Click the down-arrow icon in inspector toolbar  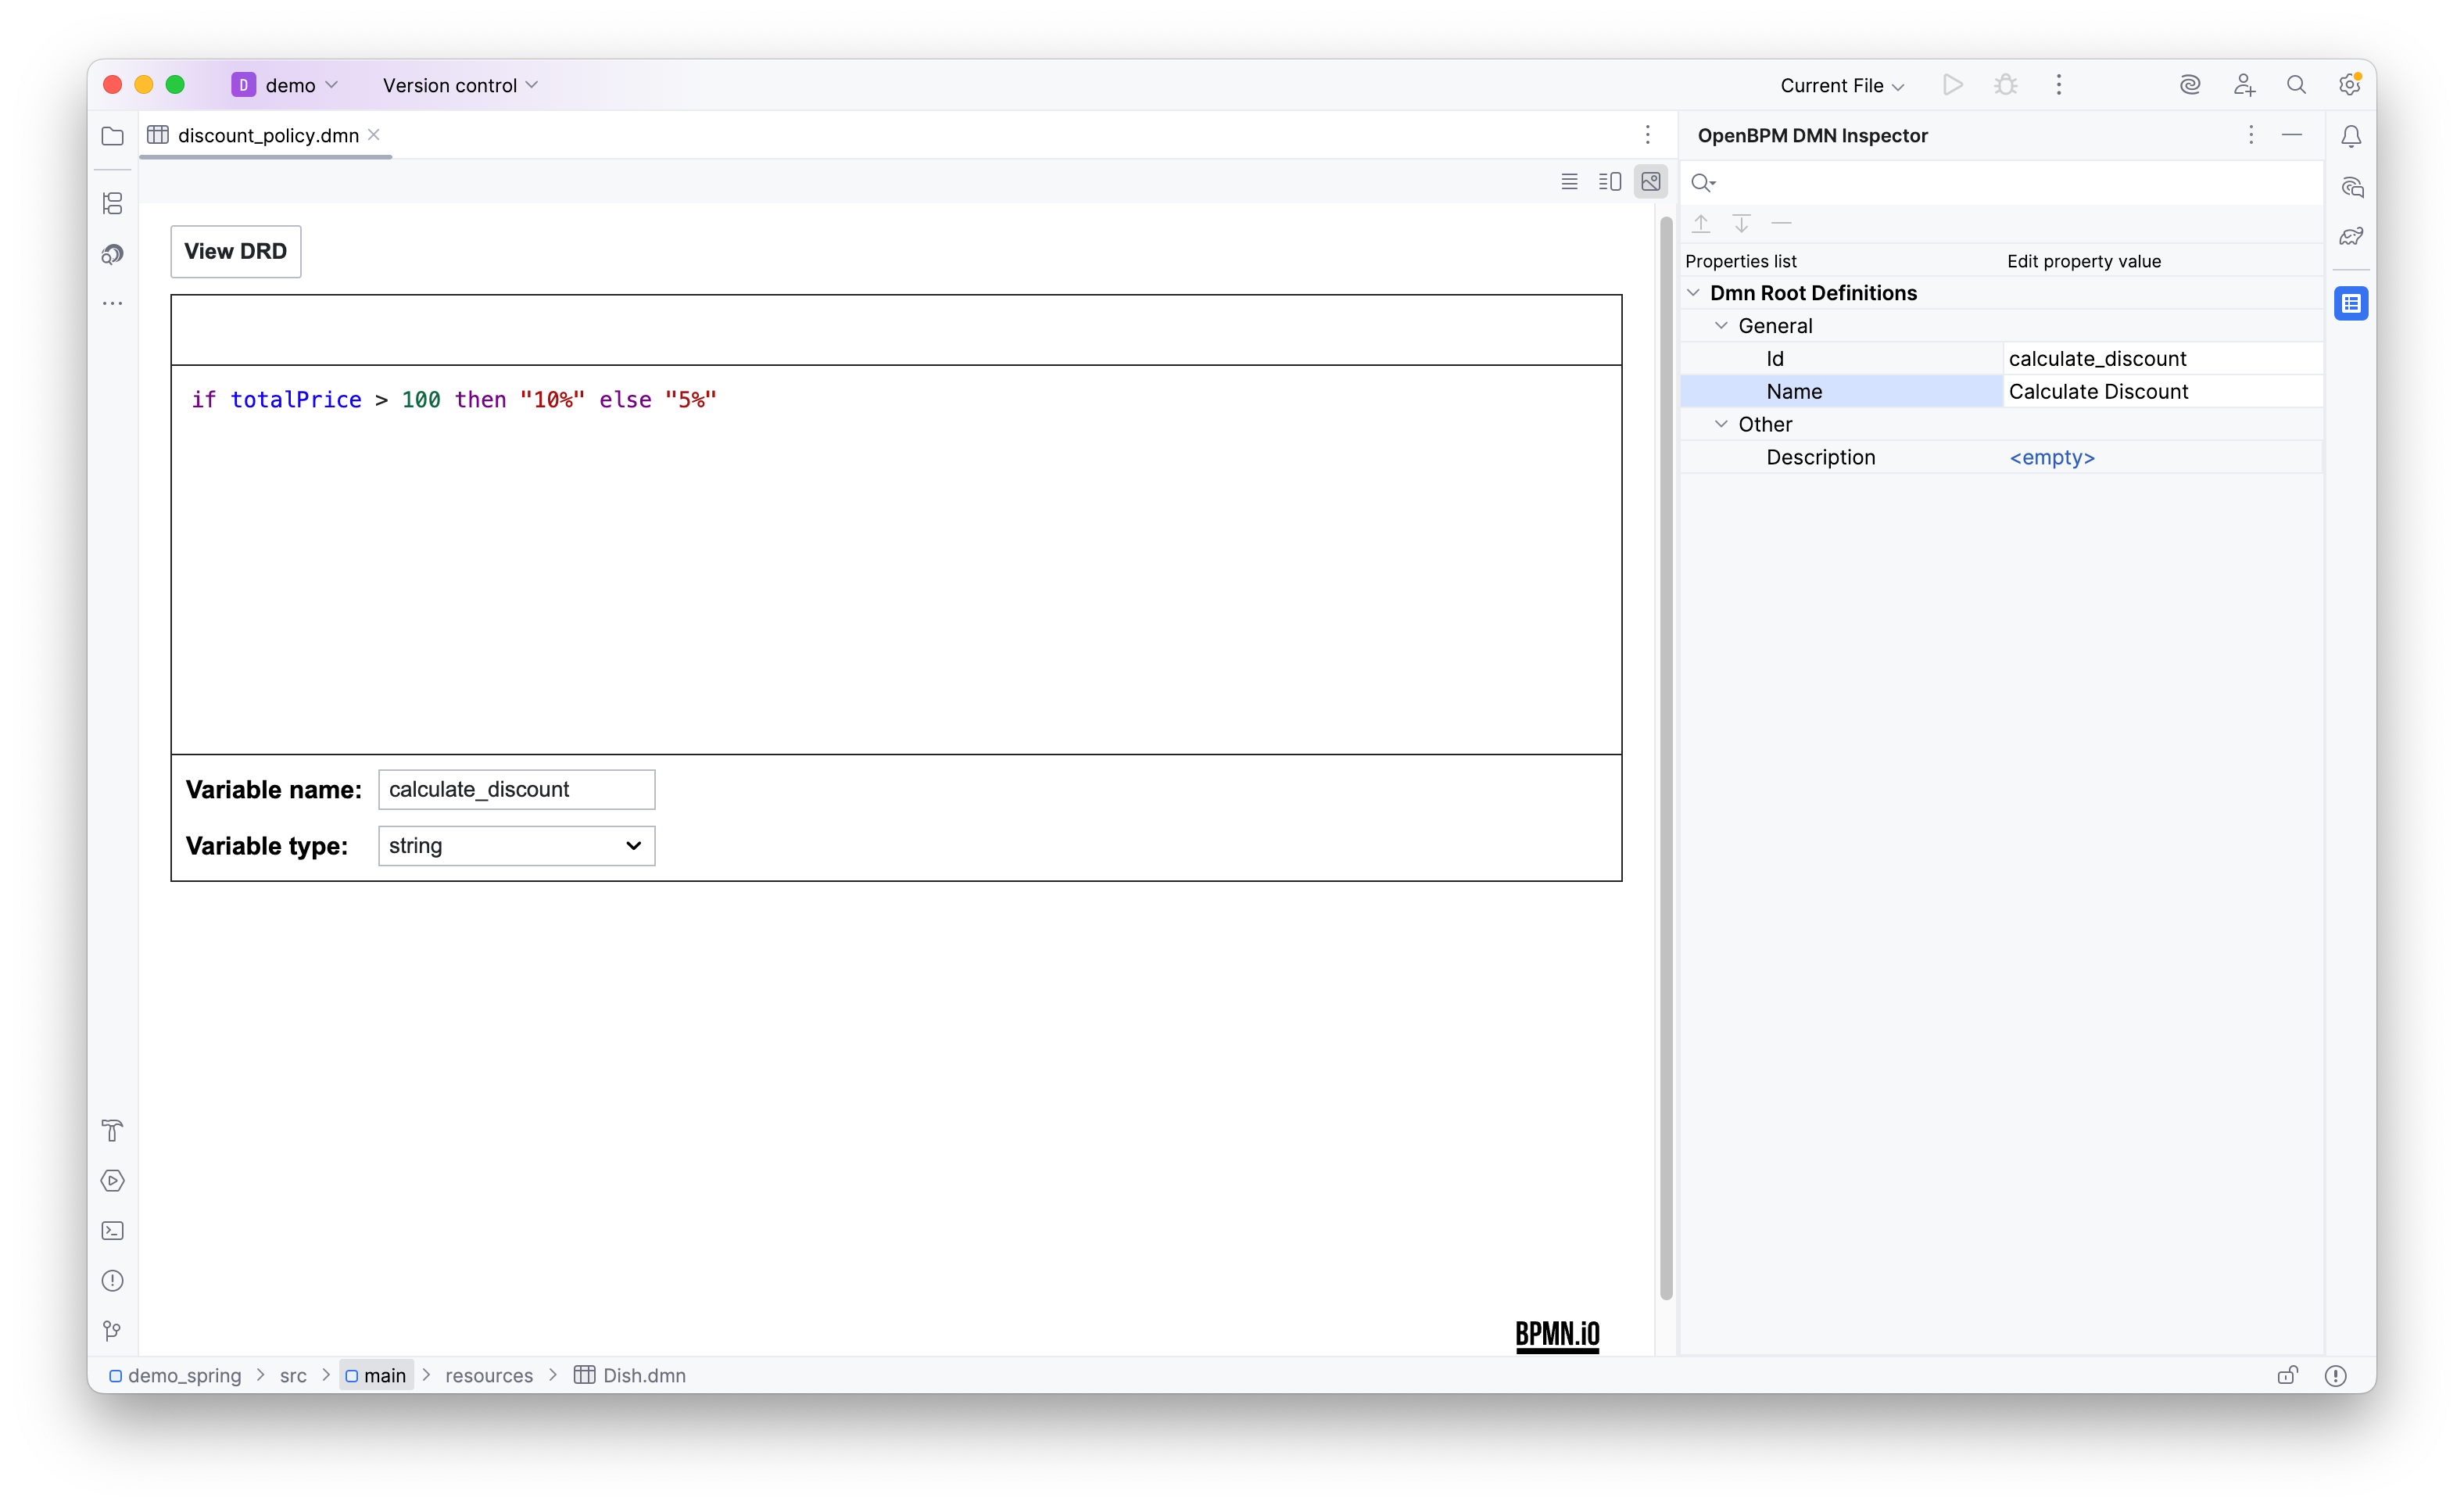pos(1741,224)
